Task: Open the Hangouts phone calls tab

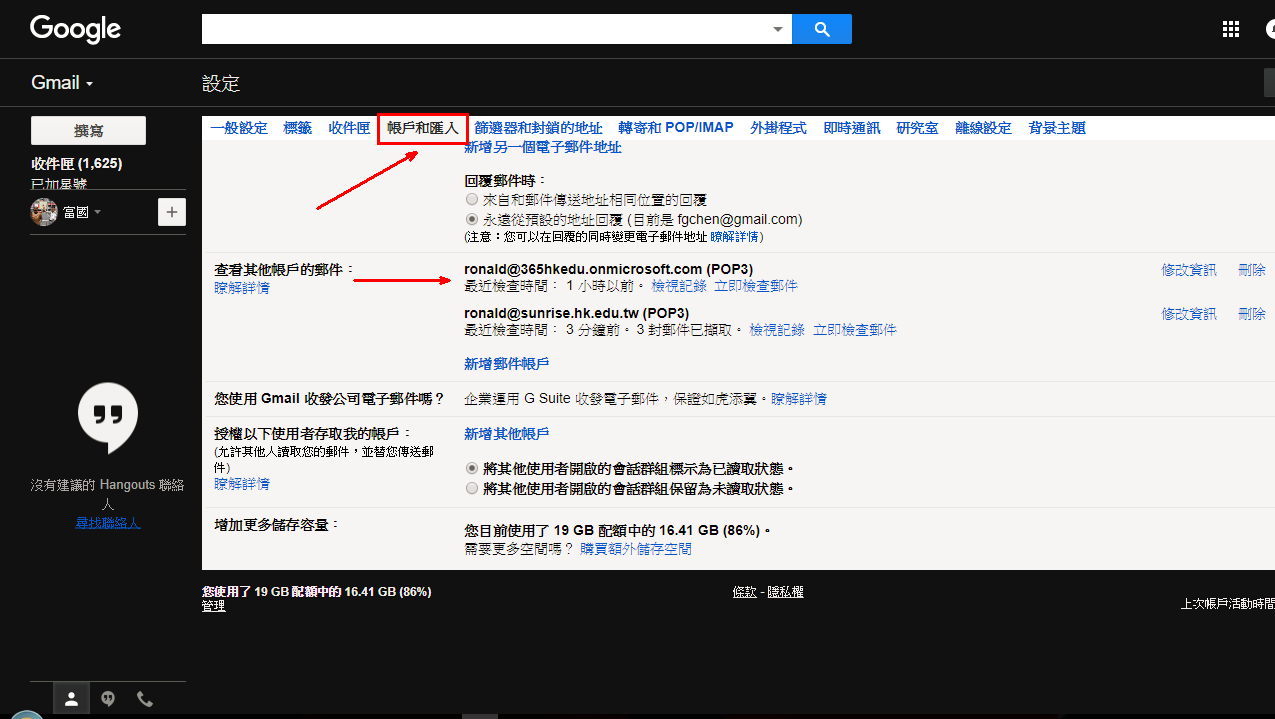Action: click(145, 699)
